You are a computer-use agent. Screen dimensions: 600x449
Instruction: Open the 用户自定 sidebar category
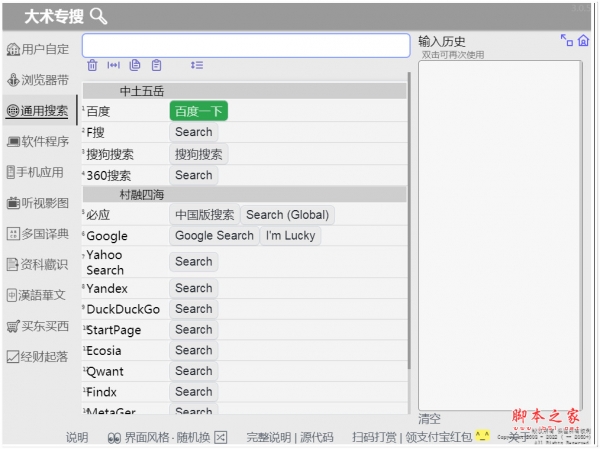pos(38,49)
